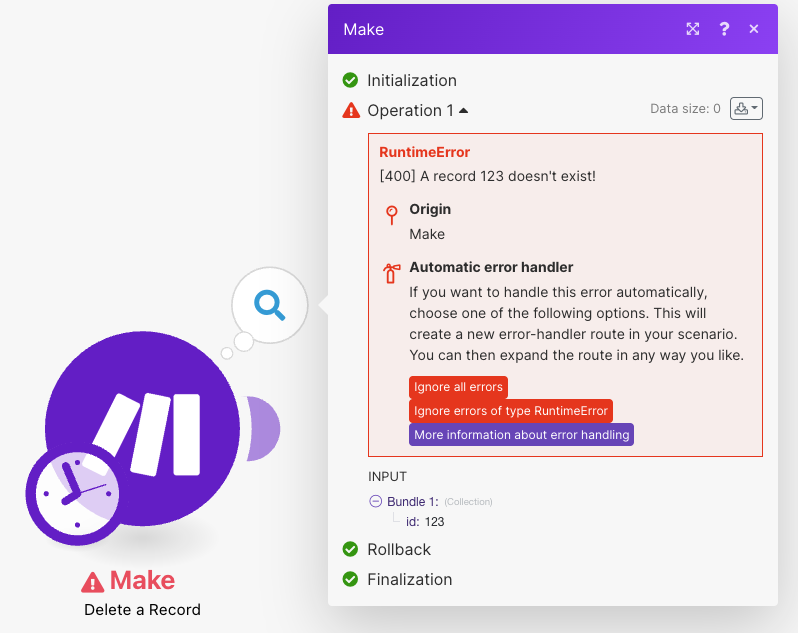798x633 pixels.
Task: Click the 'id: 123' input value
Action: (x=425, y=522)
